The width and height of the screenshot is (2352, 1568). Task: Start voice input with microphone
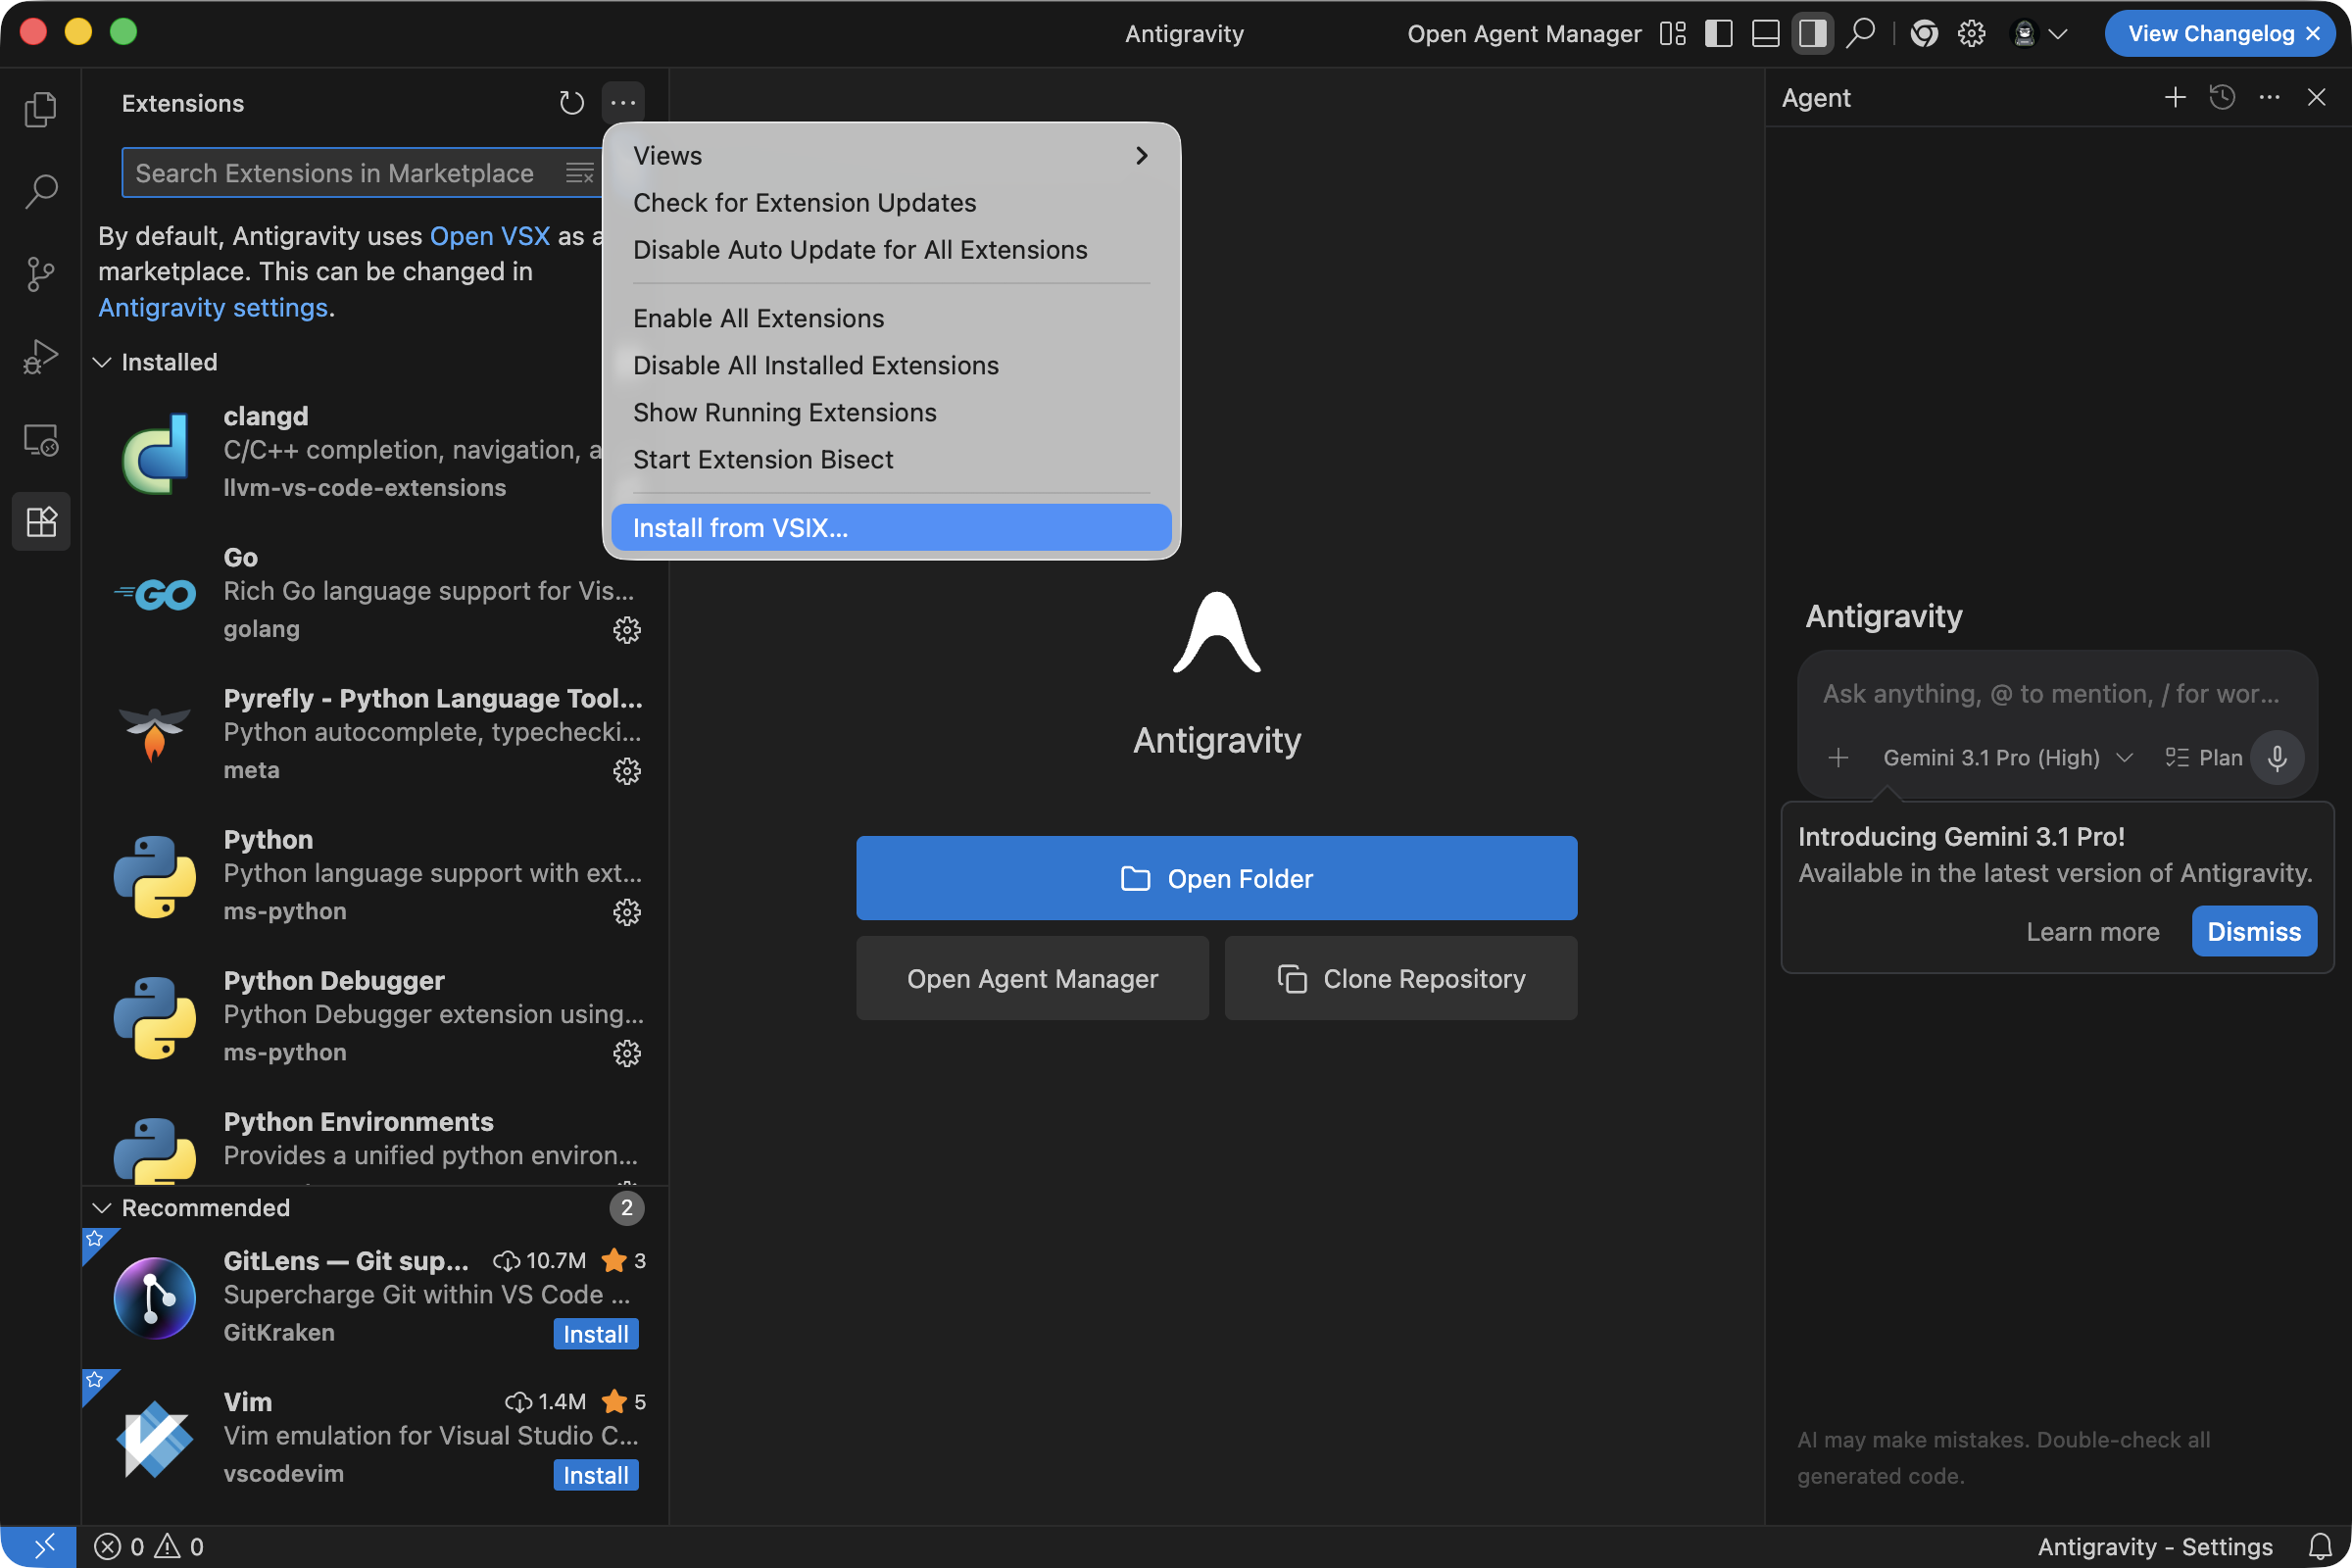tap(2277, 758)
